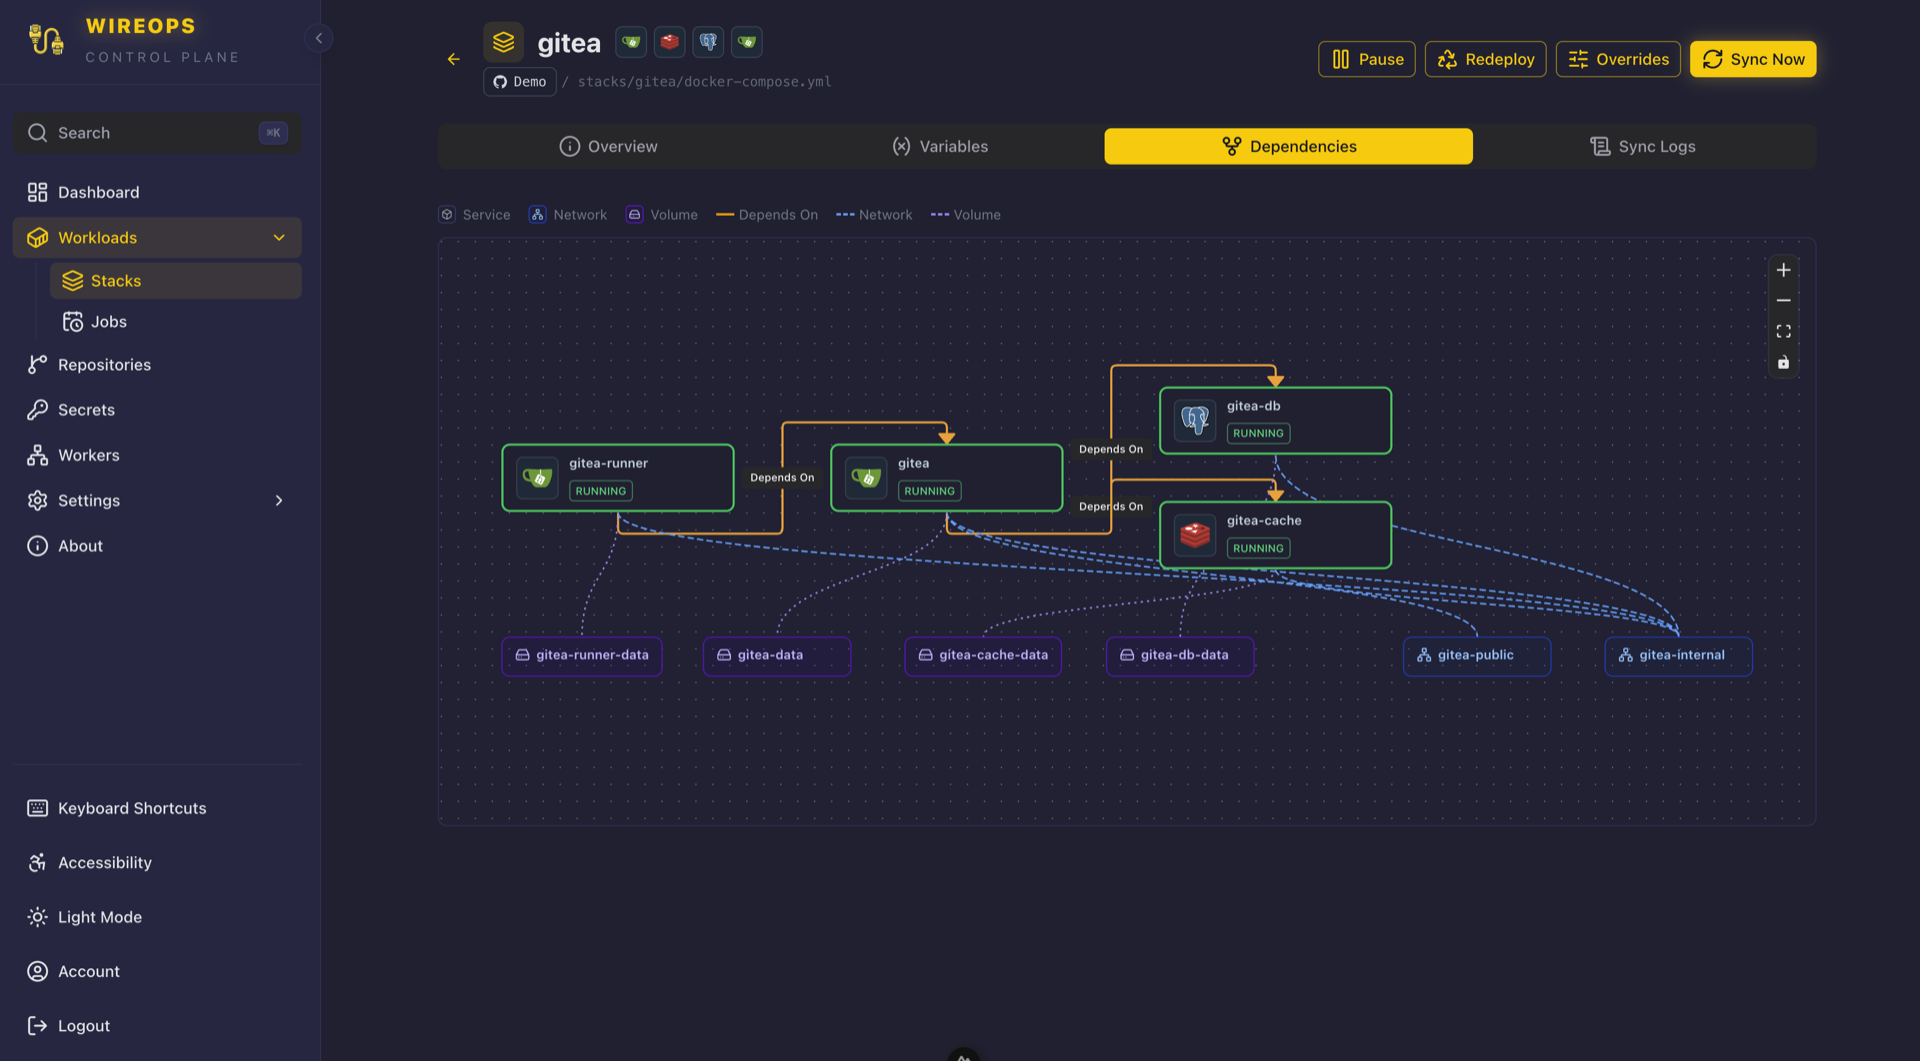Collapse the sidebar with chevron button

tap(318, 38)
